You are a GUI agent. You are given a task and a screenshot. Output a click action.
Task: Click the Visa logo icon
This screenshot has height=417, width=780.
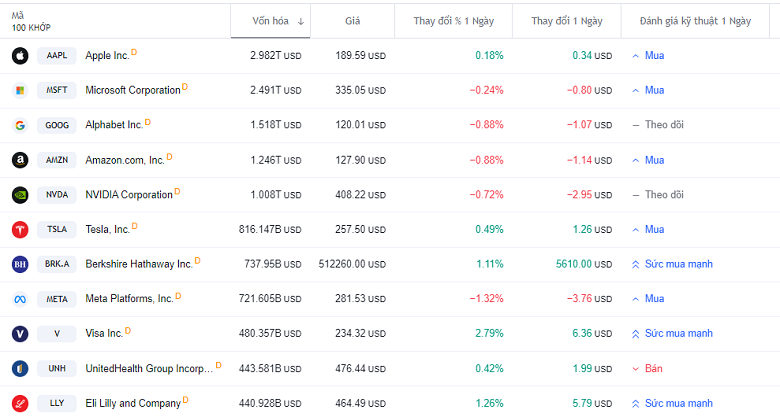click(19, 334)
